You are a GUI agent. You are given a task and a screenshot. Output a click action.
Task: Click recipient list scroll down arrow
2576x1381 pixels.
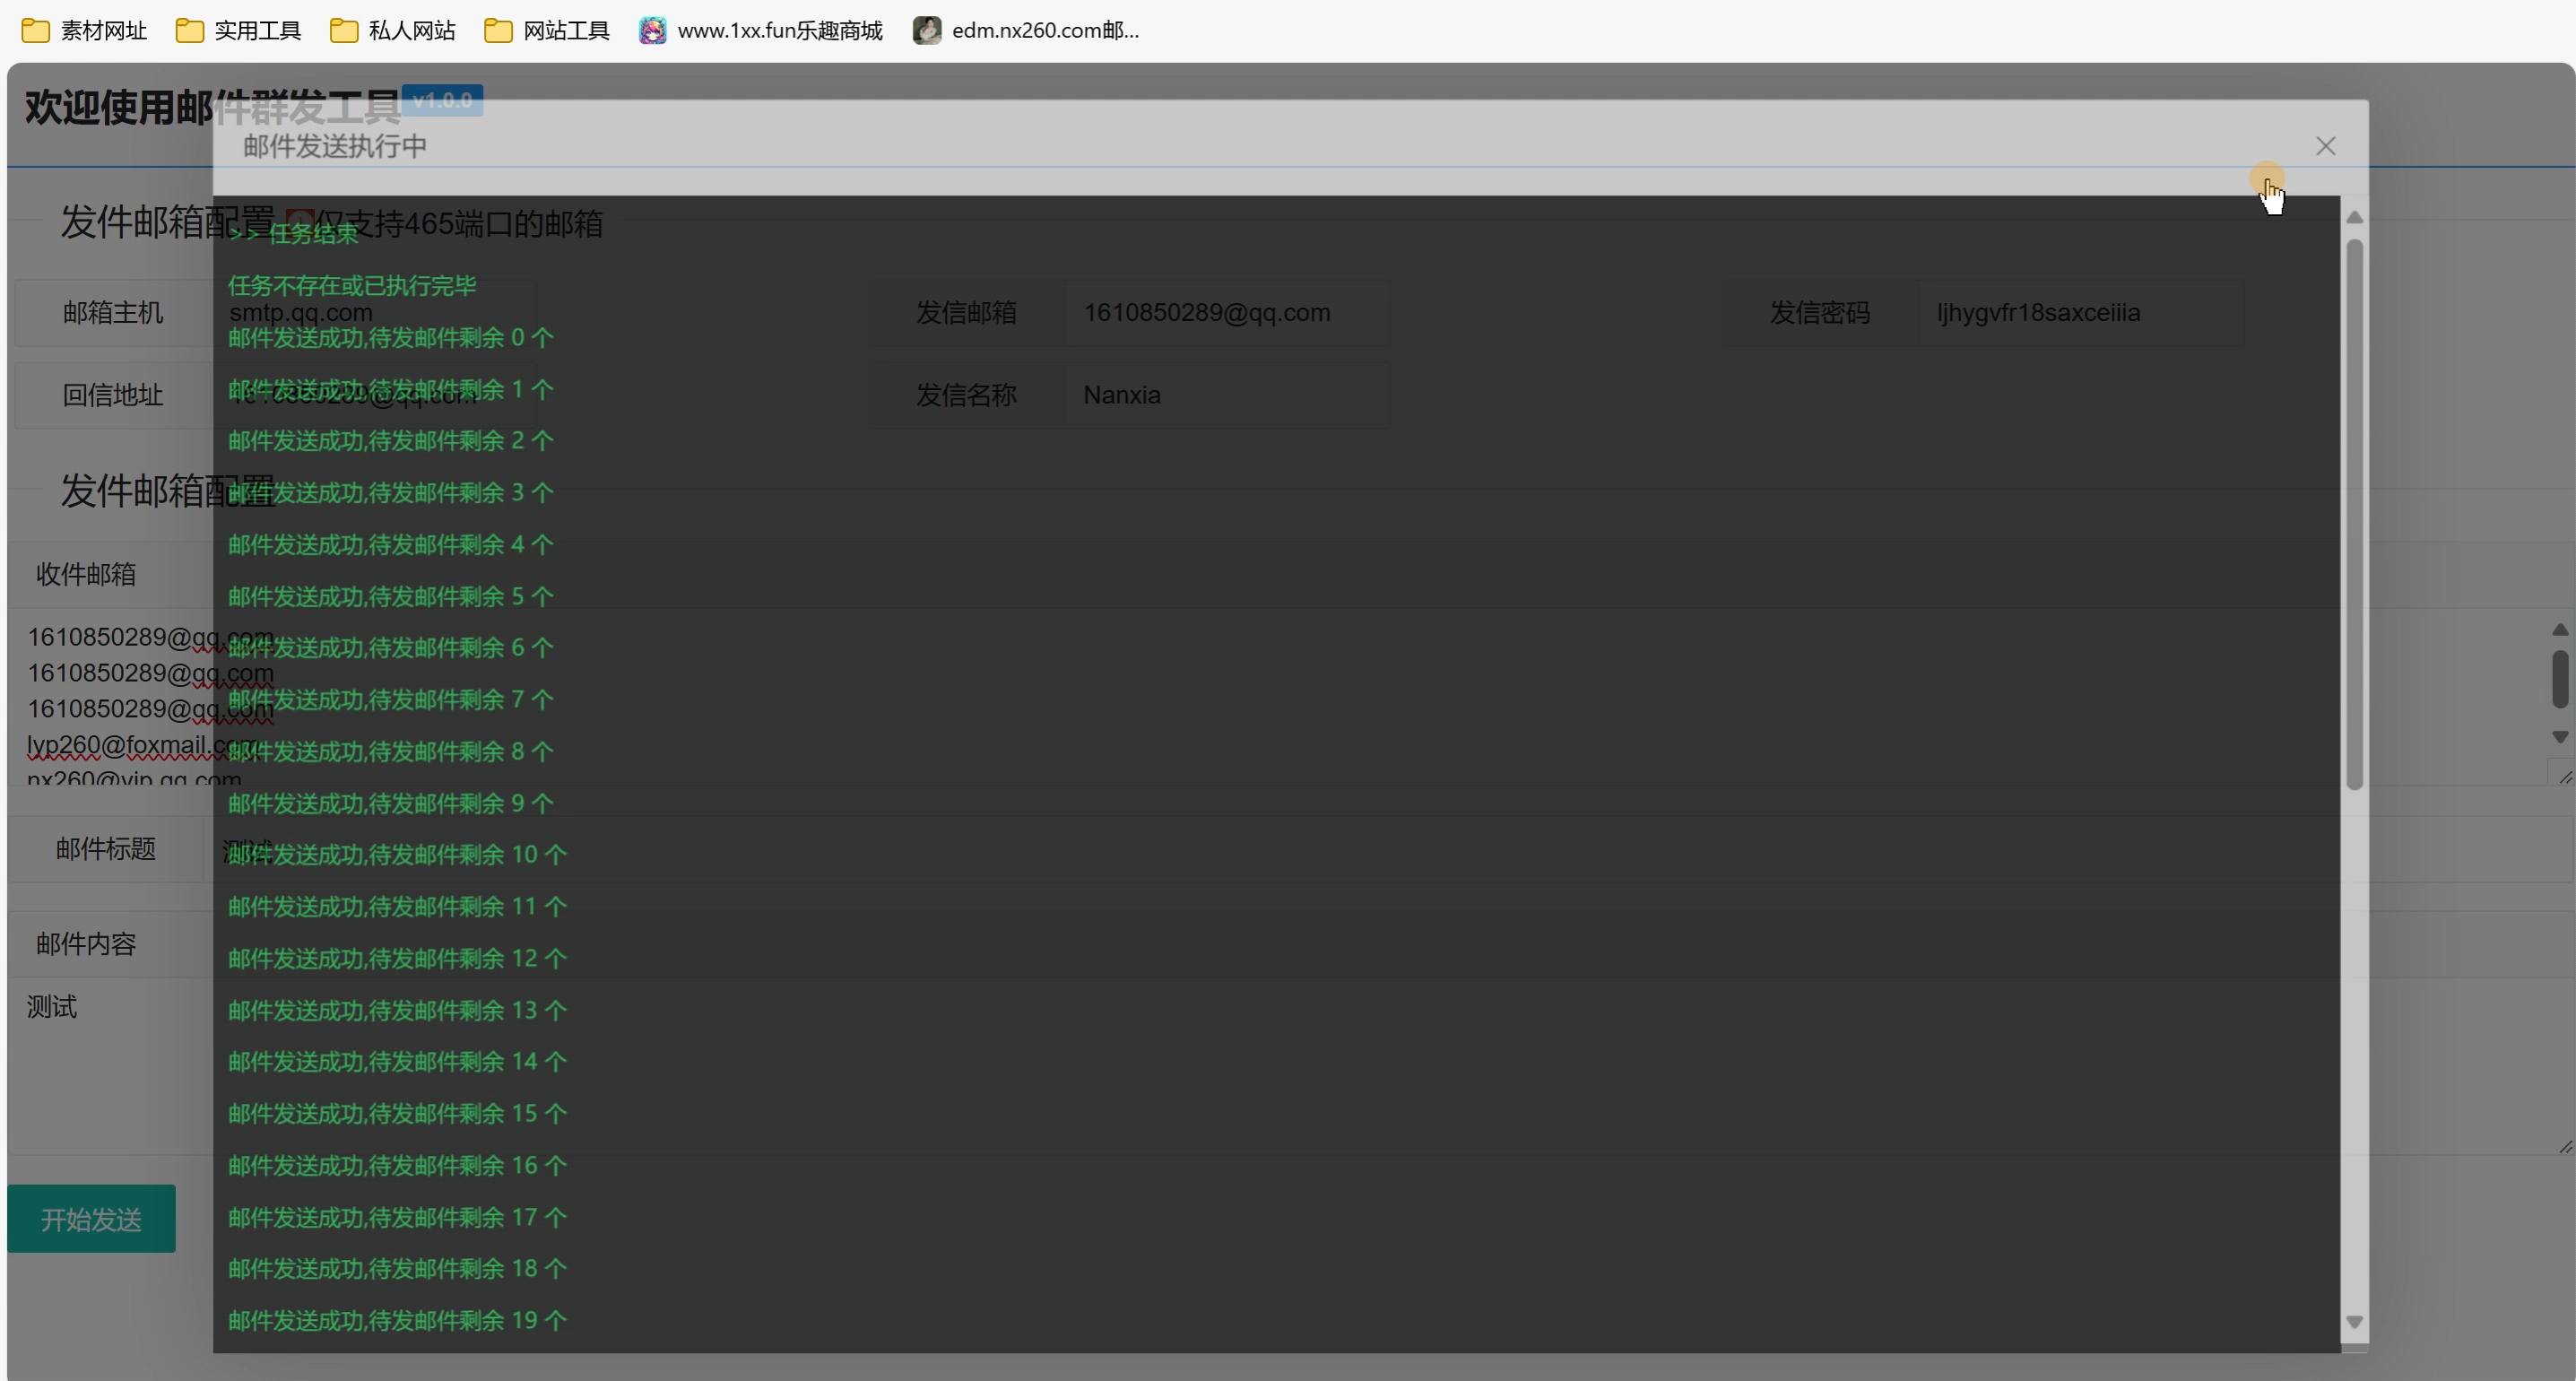[x=2559, y=736]
